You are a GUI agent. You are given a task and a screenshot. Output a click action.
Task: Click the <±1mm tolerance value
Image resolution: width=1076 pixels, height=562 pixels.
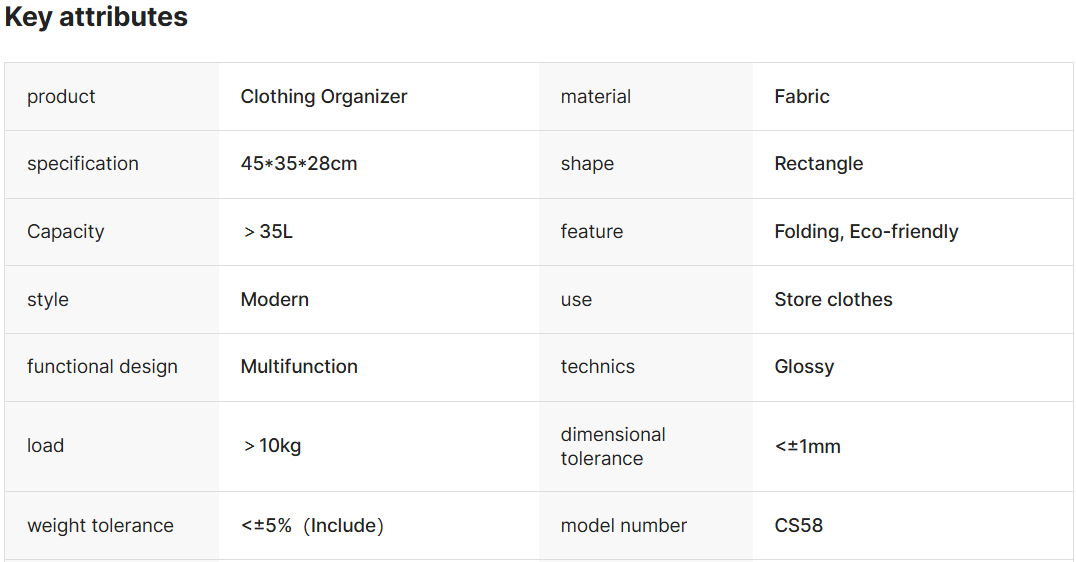(x=807, y=447)
